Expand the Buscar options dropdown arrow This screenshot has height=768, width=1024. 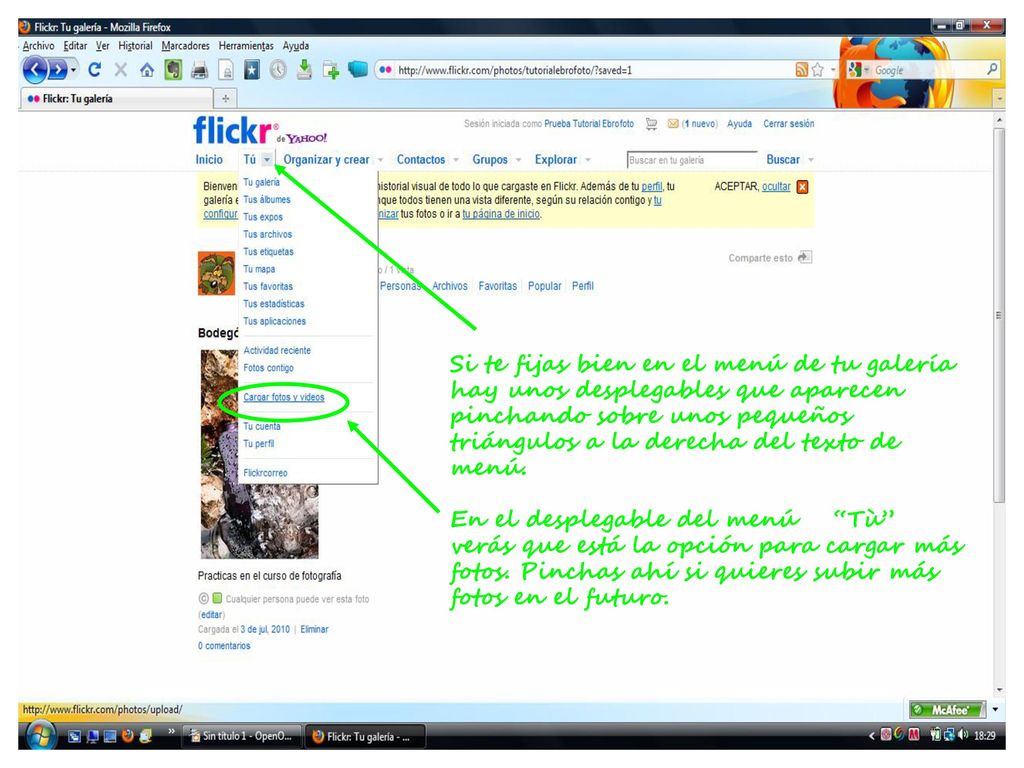coord(810,160)
